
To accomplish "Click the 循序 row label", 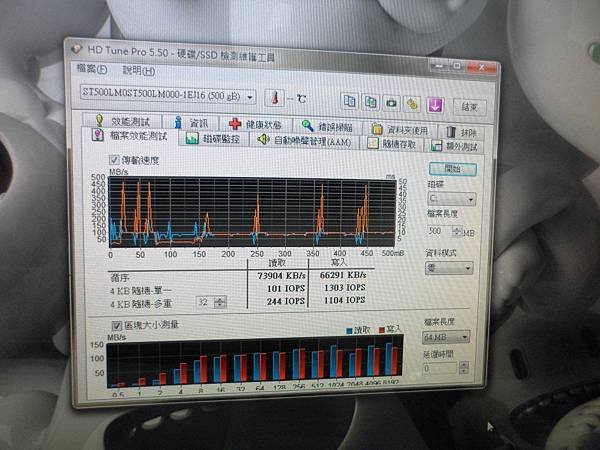I will coord(119,278).
